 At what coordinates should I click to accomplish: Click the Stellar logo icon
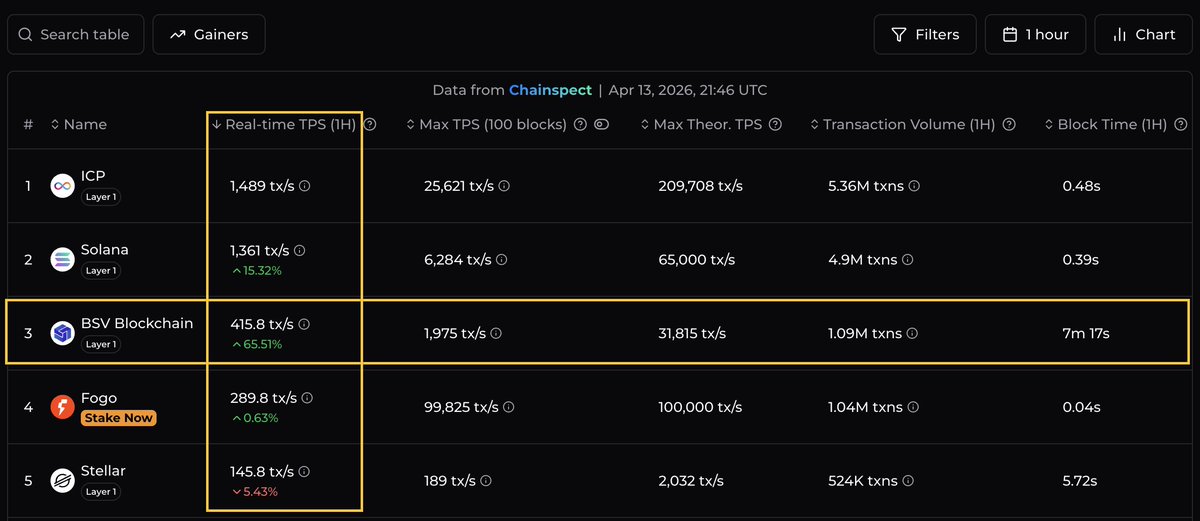click(x=63, y=481)
